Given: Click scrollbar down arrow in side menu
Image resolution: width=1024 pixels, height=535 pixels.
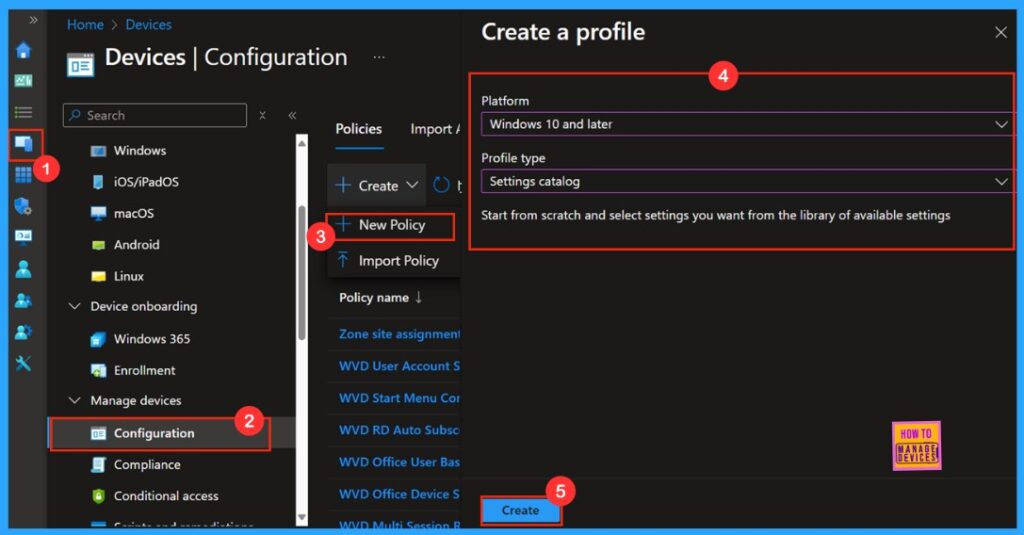Looking at the screenshot, I should [x=302, y=517].
